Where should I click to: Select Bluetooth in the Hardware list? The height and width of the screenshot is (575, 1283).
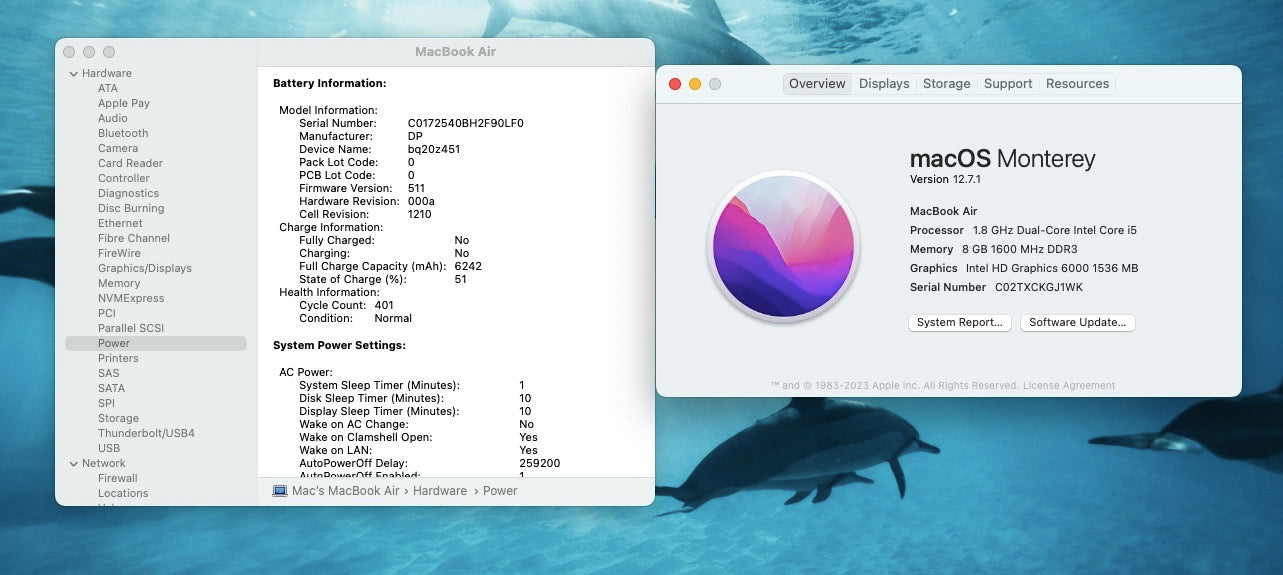click(123, 133)
